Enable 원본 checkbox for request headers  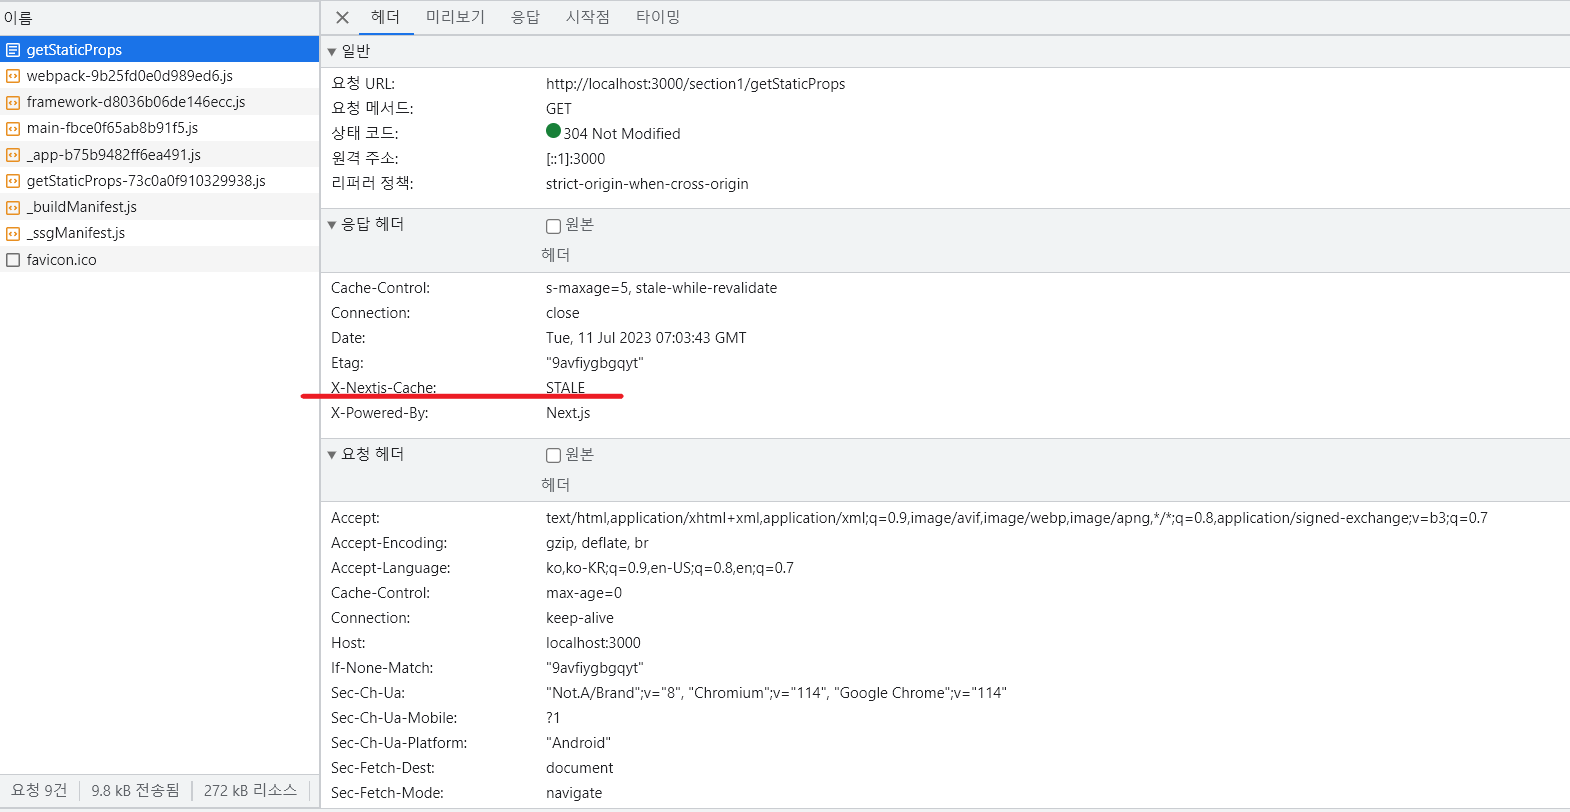tap(553, 456)
